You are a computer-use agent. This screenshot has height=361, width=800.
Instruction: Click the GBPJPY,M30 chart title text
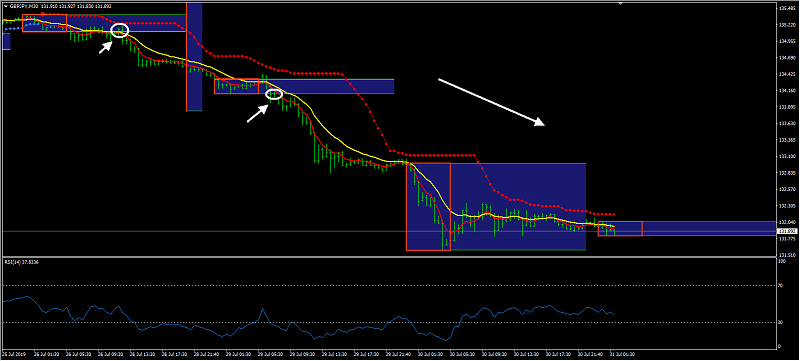click(x=24, y=6)
